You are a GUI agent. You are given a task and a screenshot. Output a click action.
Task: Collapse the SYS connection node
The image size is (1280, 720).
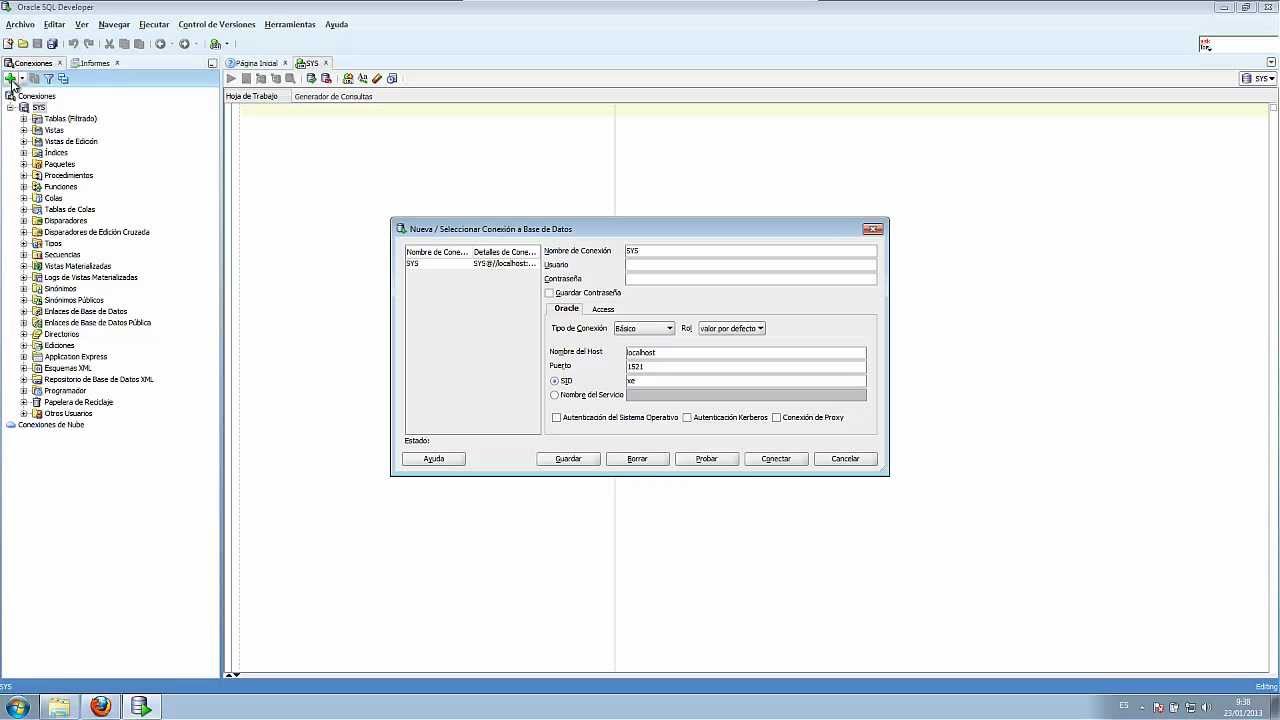click(10, 107)
